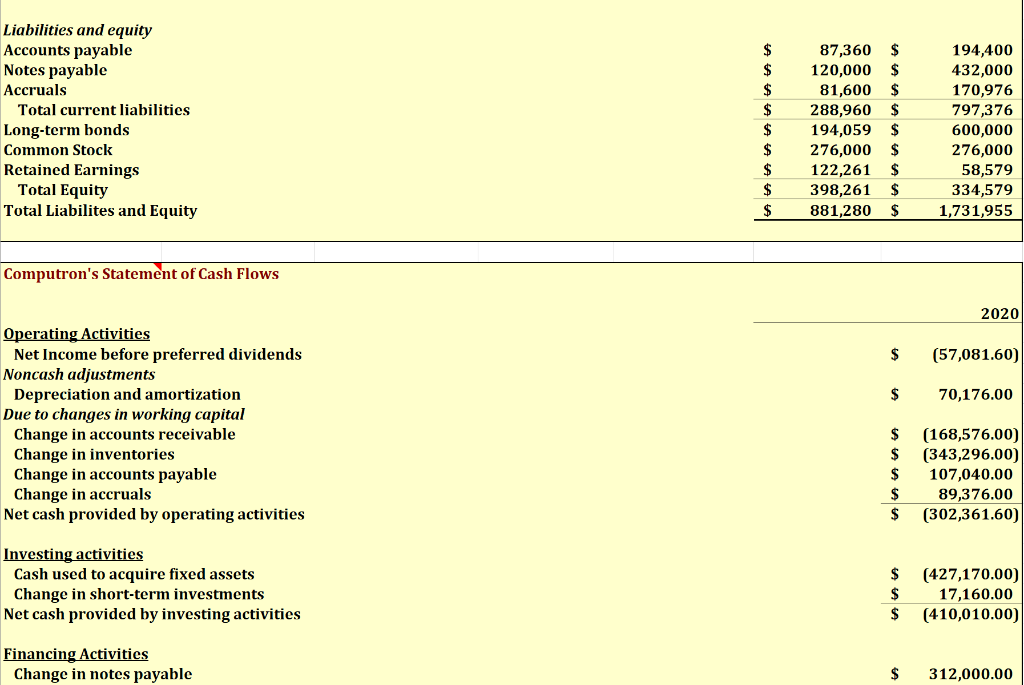Select total current liabilities value 288,960
Screen dimensions: 1024x685
[840, 110]
